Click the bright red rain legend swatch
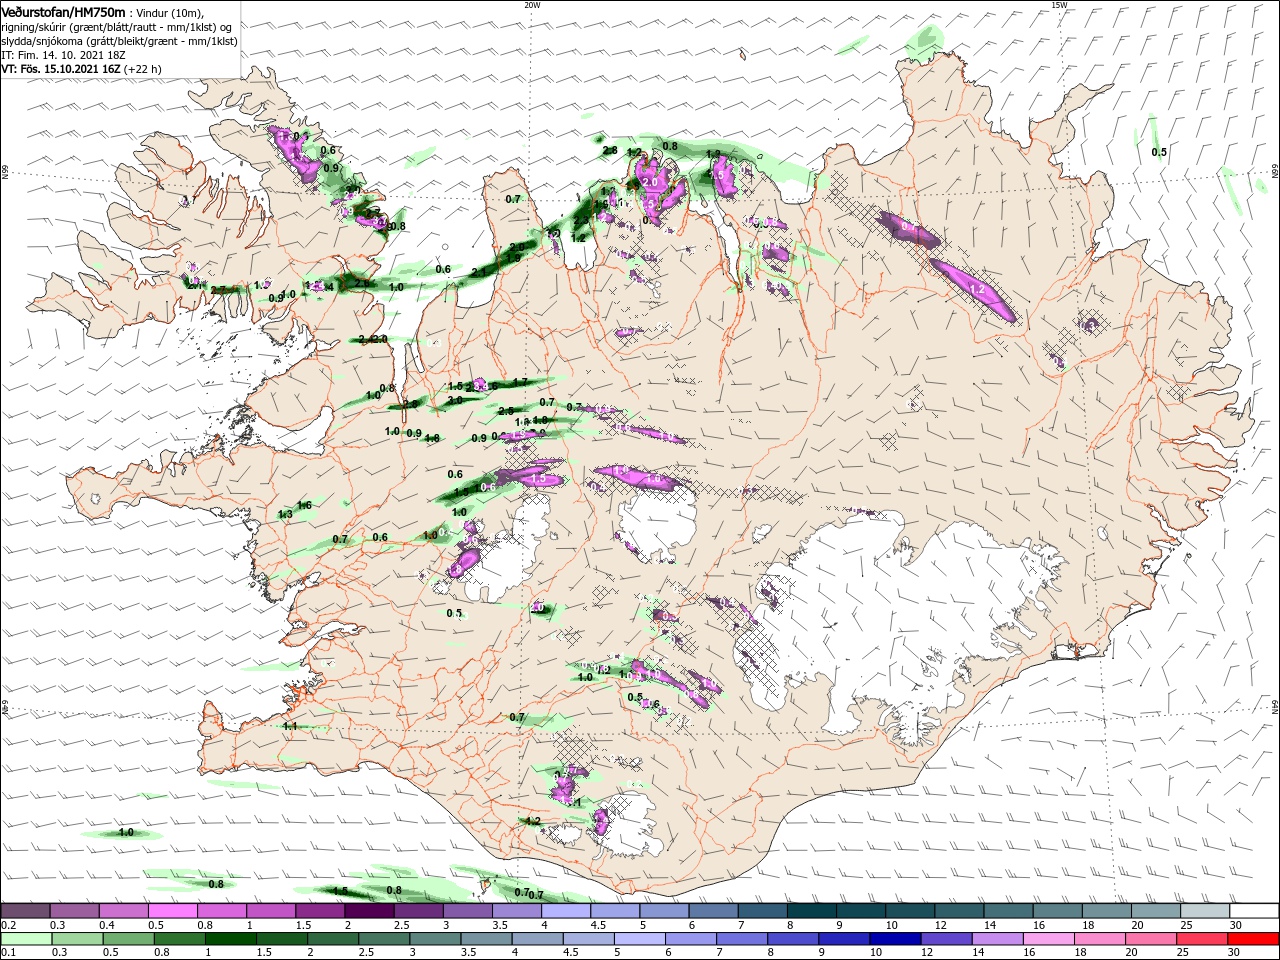 tap(1253, 939)
